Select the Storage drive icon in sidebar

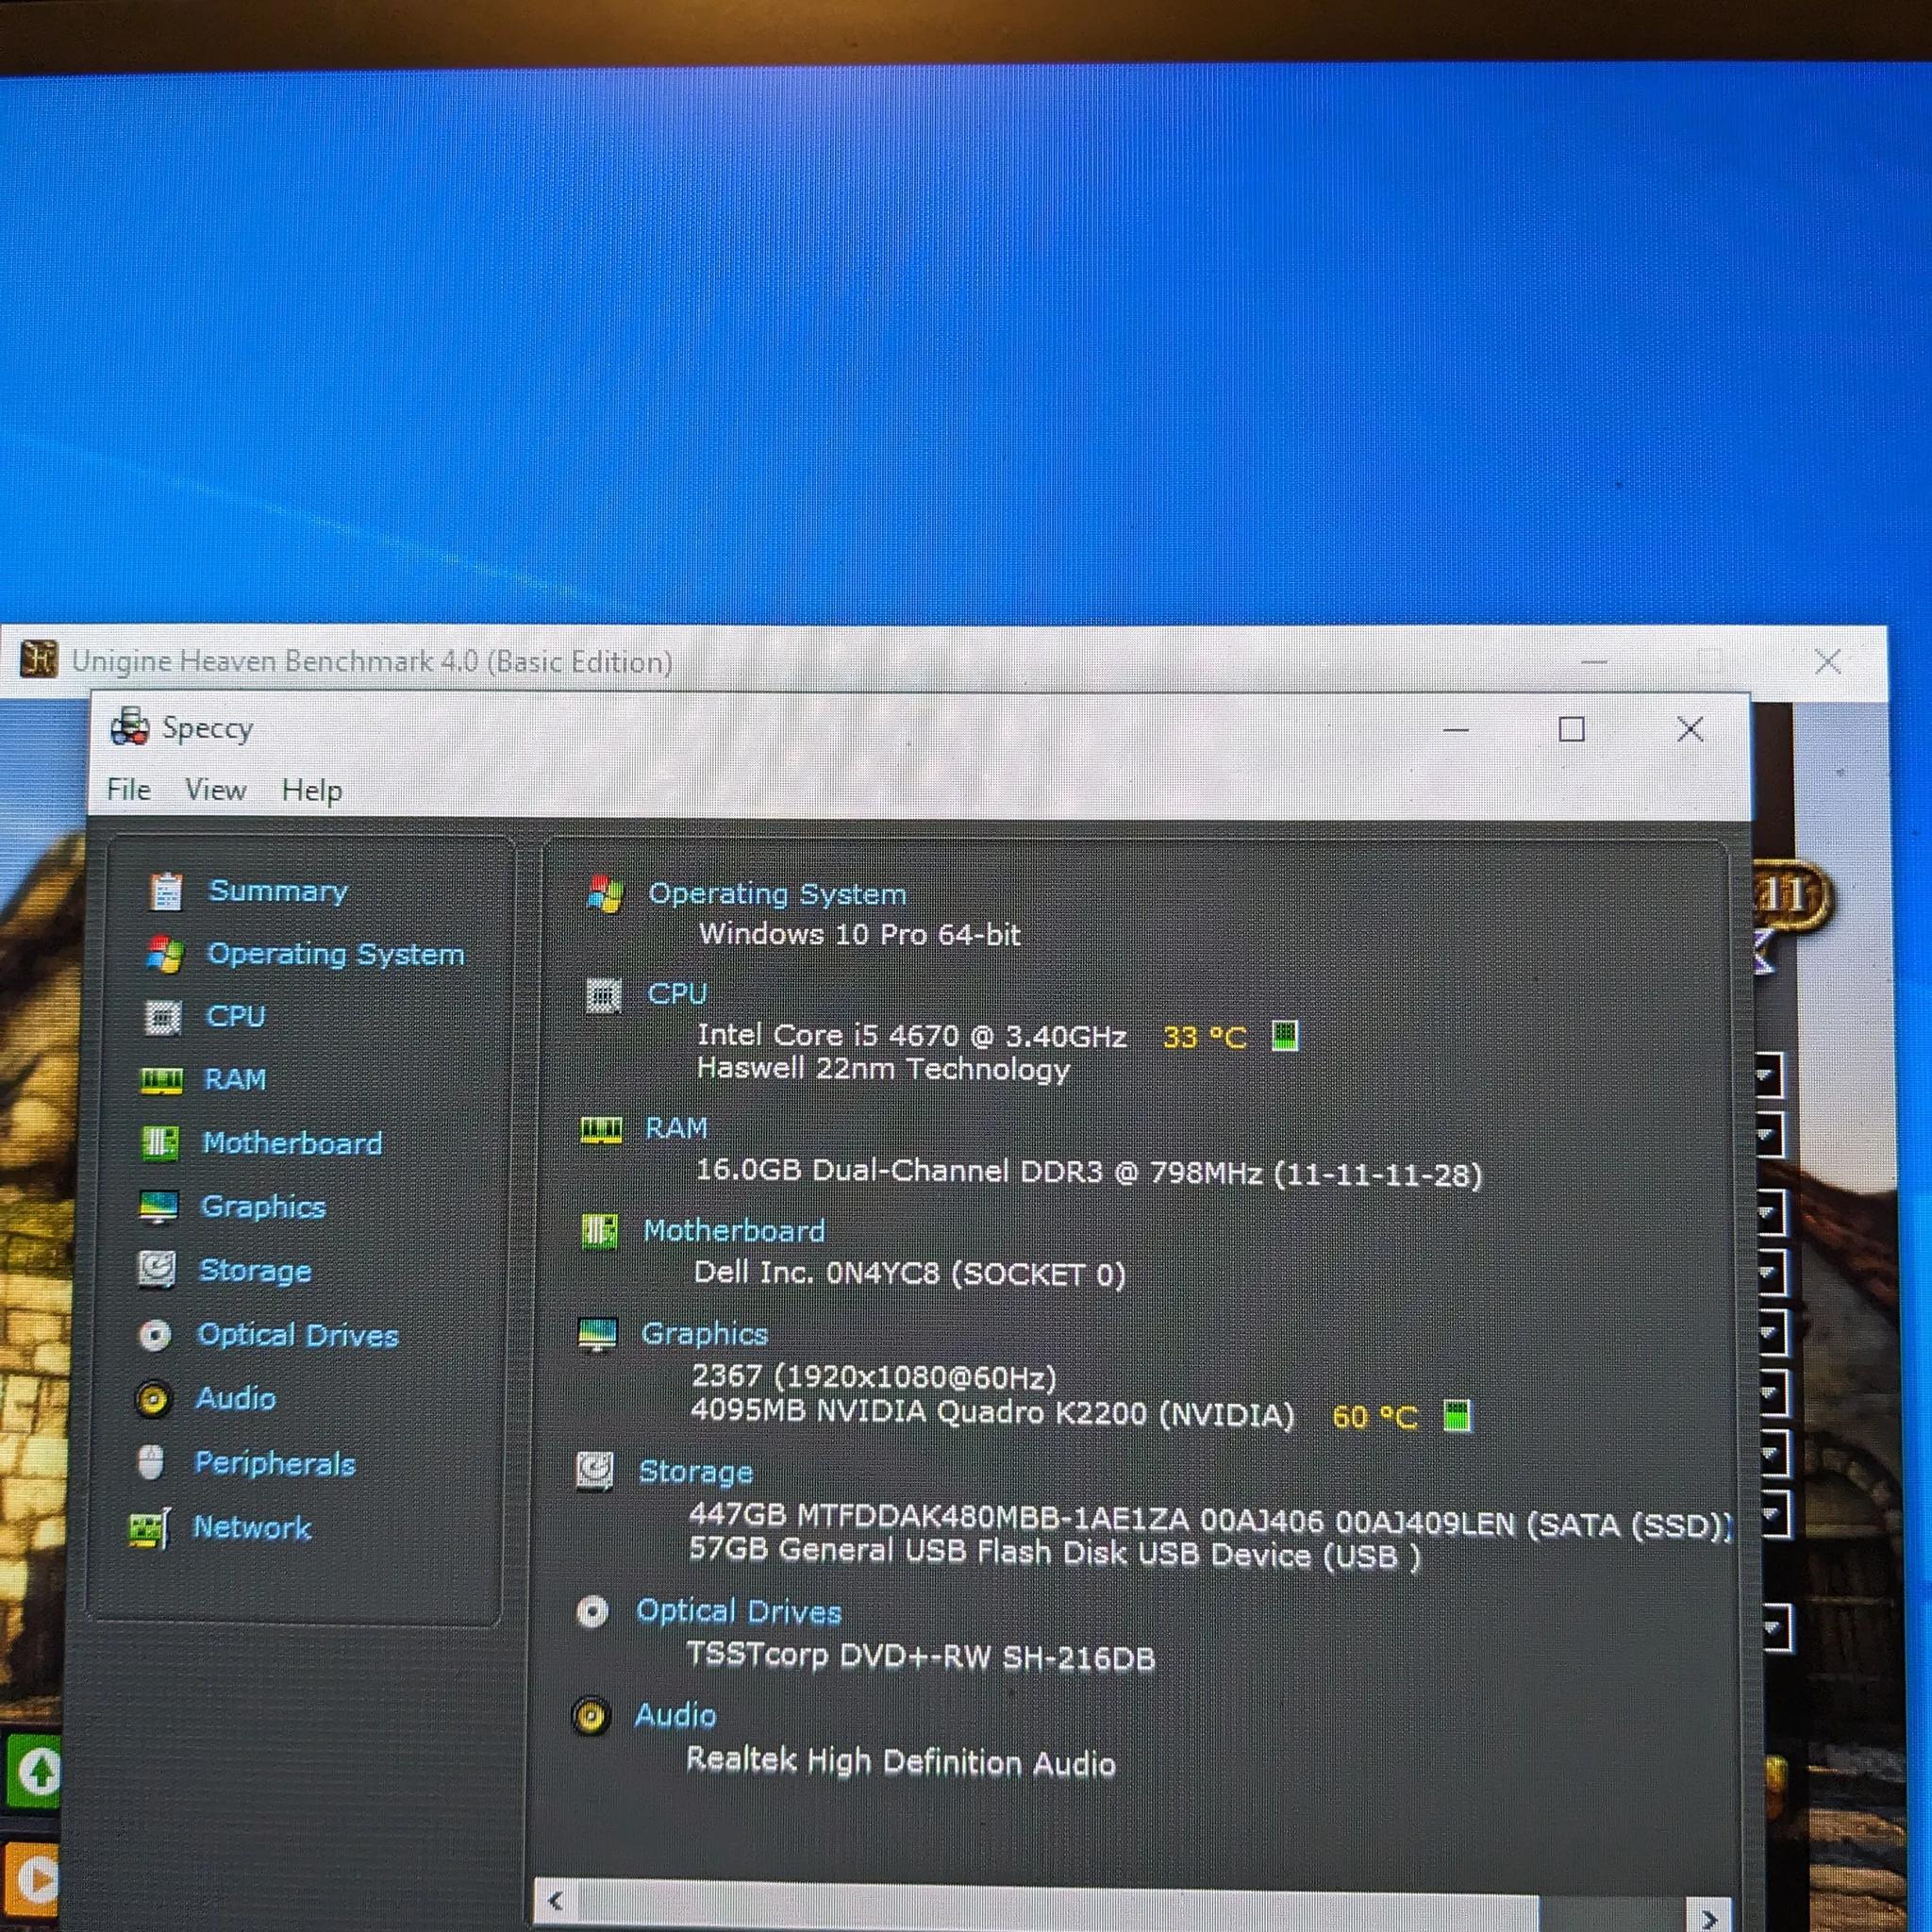click(x=156, y=1270)
